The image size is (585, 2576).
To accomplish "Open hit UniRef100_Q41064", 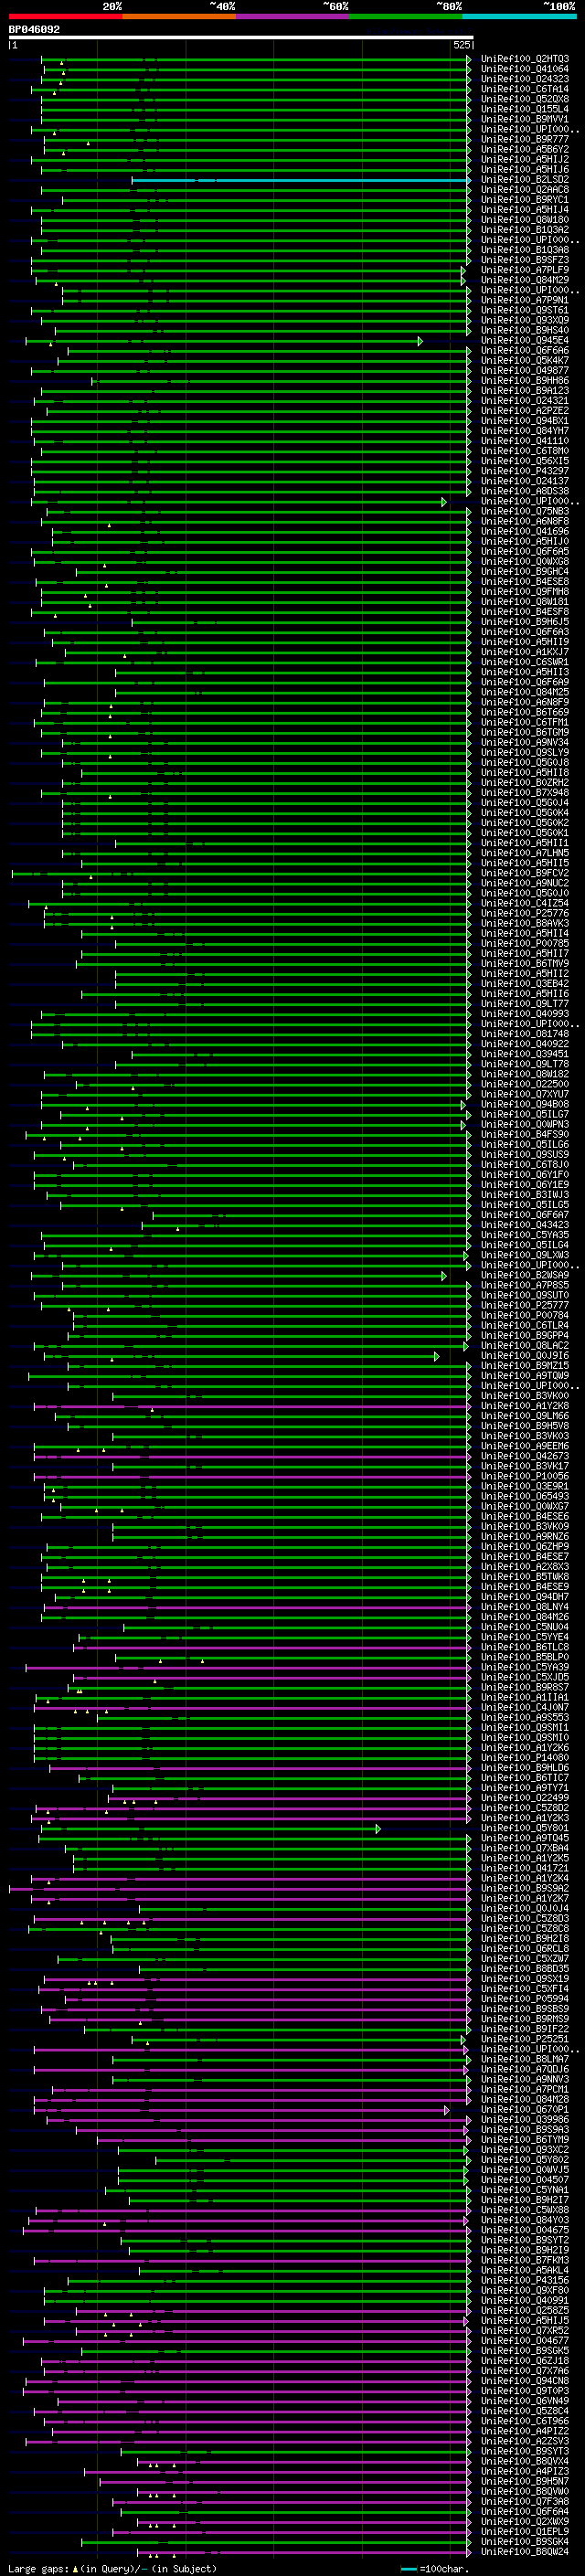I will [x=525, y=69].
